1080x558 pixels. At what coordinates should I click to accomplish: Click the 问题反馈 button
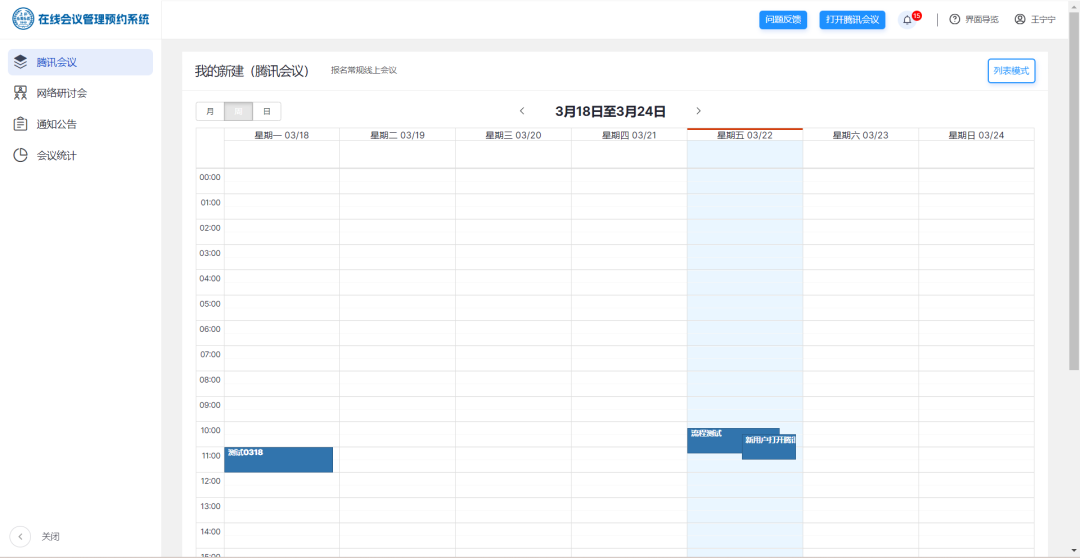point(782,20)
